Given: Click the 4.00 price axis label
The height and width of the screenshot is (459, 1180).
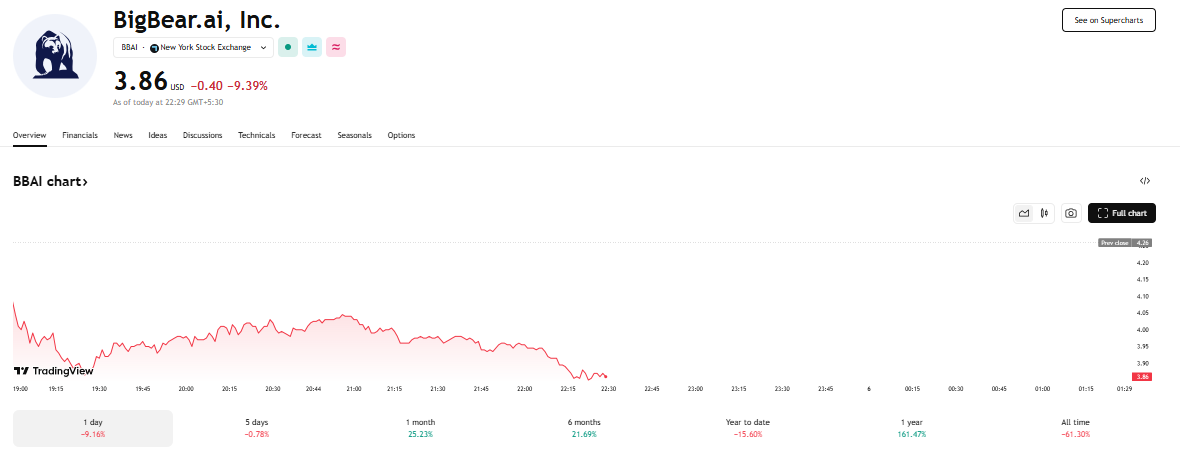Looking at the screenshot, I should click(1142, 330).
